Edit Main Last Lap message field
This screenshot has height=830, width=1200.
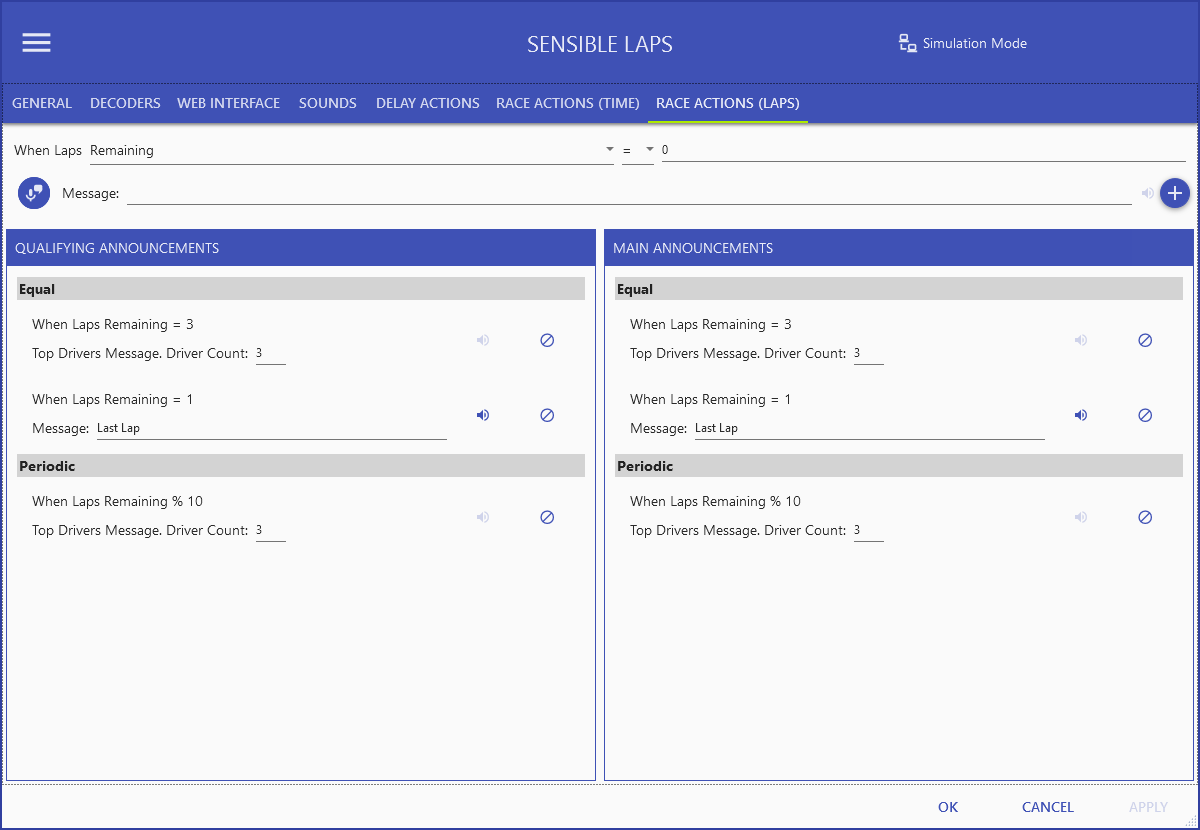pyautogui.click(x=869, y=428)
